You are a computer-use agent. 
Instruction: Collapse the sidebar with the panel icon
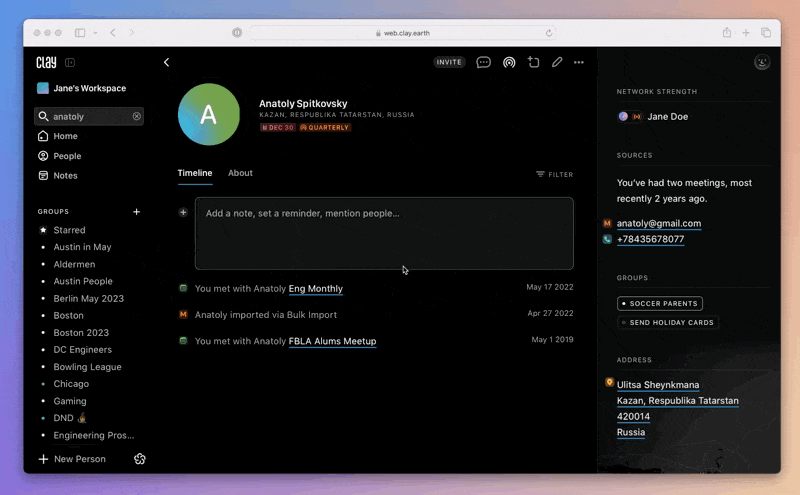(x=70, y=62)
